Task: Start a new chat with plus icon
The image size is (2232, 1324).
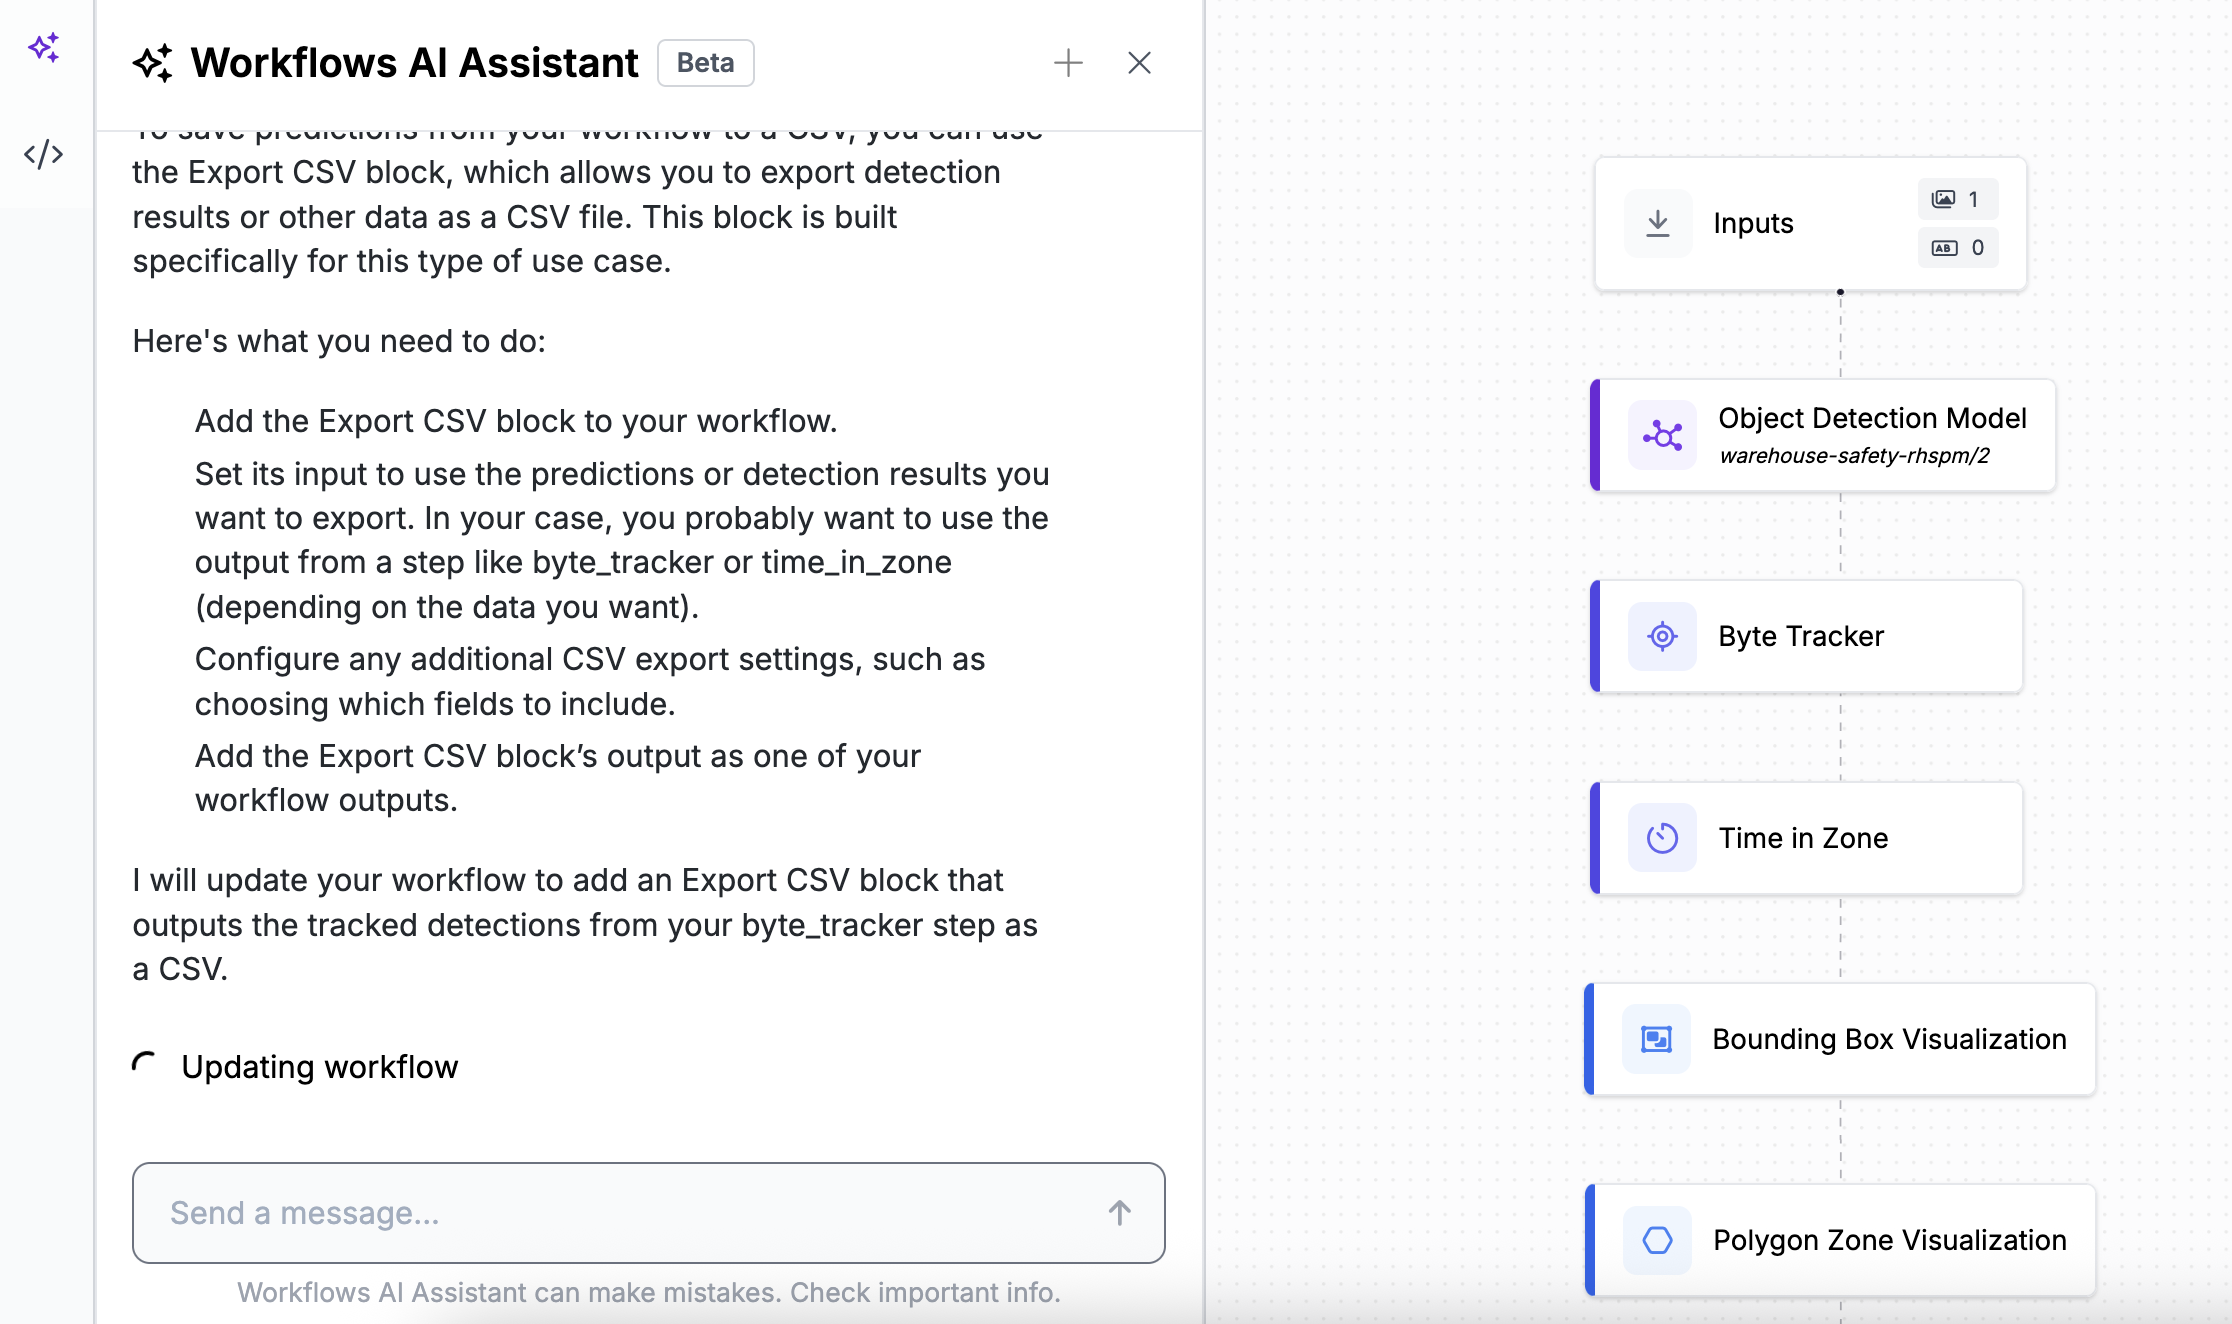Action: coord(1068,63)
